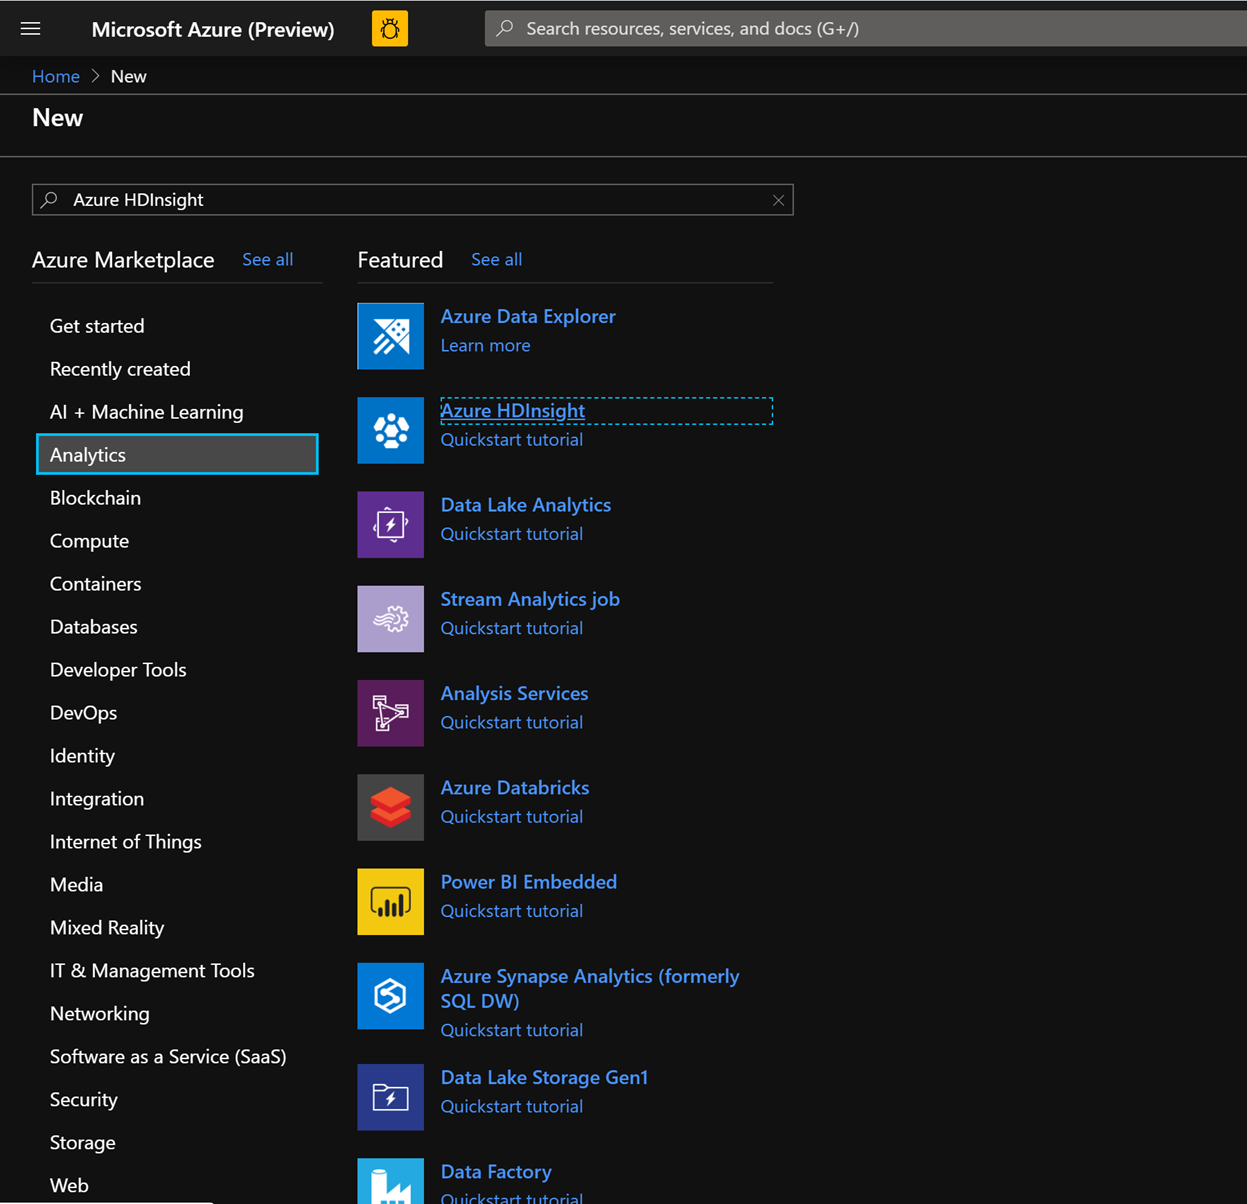Open Data Lake Analytics link
Viewport: 1247px width, 1204px height.
click(526, 505)
